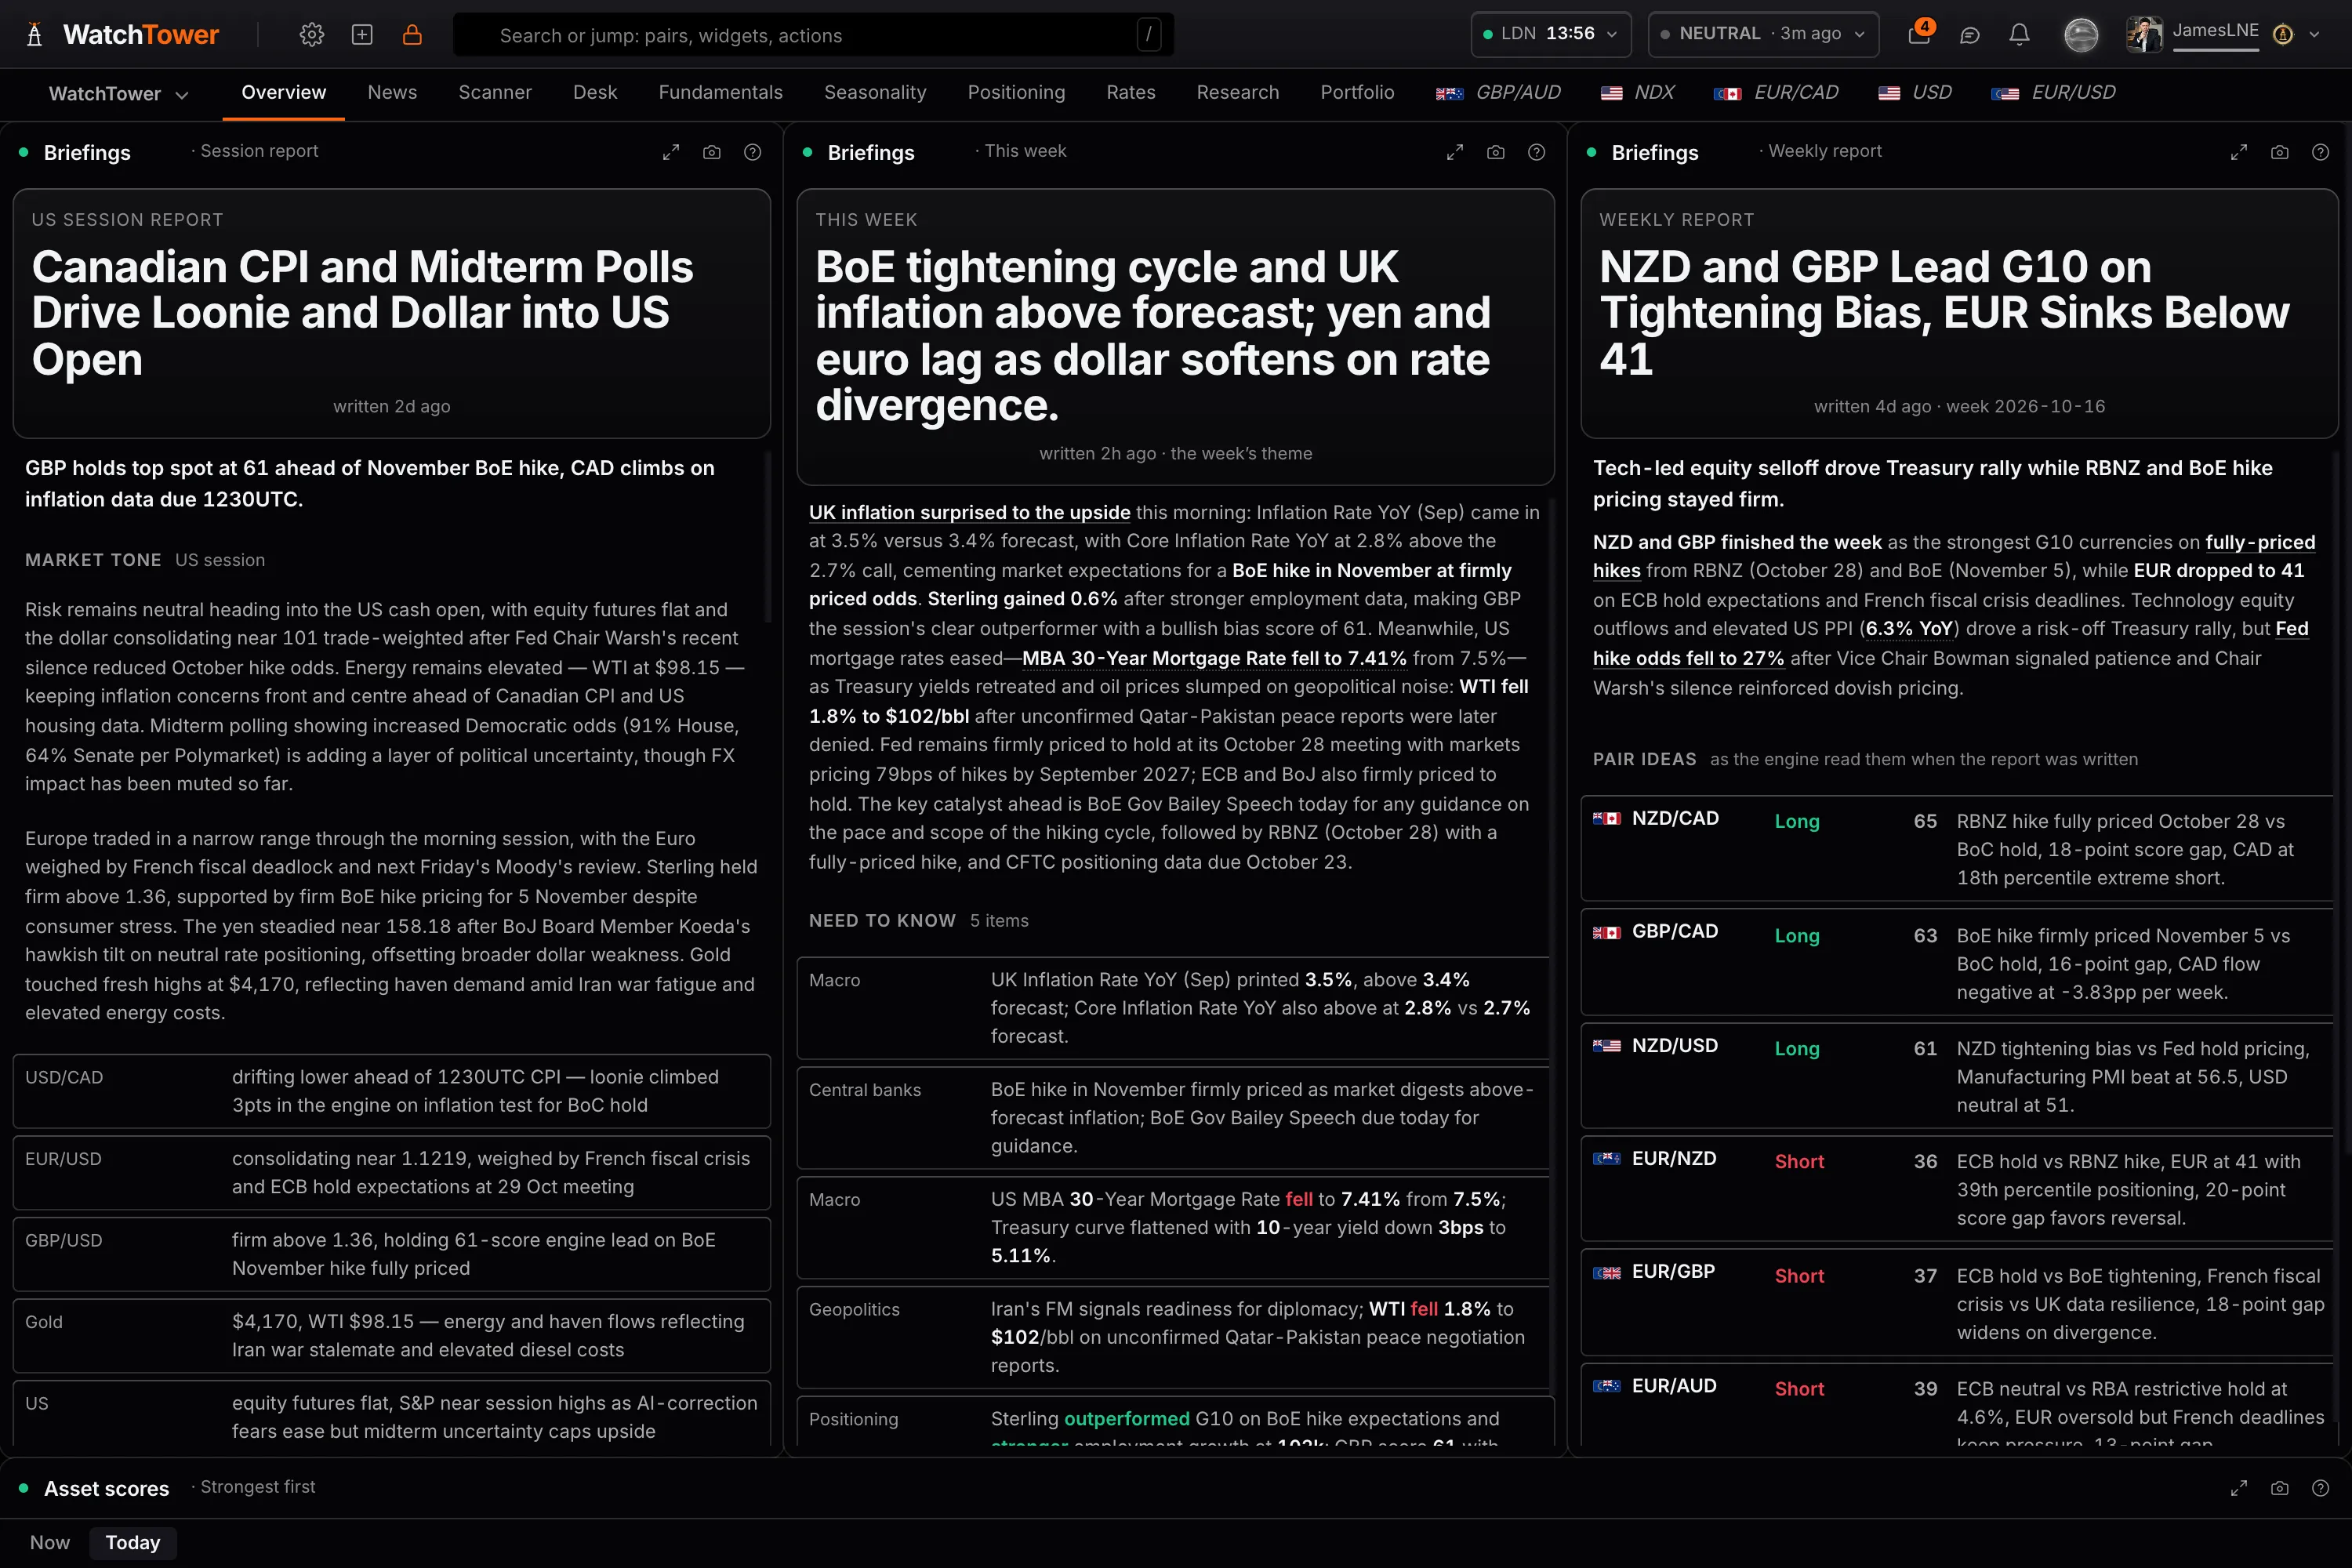Open the Positioning tab

tap(1016, 92)
